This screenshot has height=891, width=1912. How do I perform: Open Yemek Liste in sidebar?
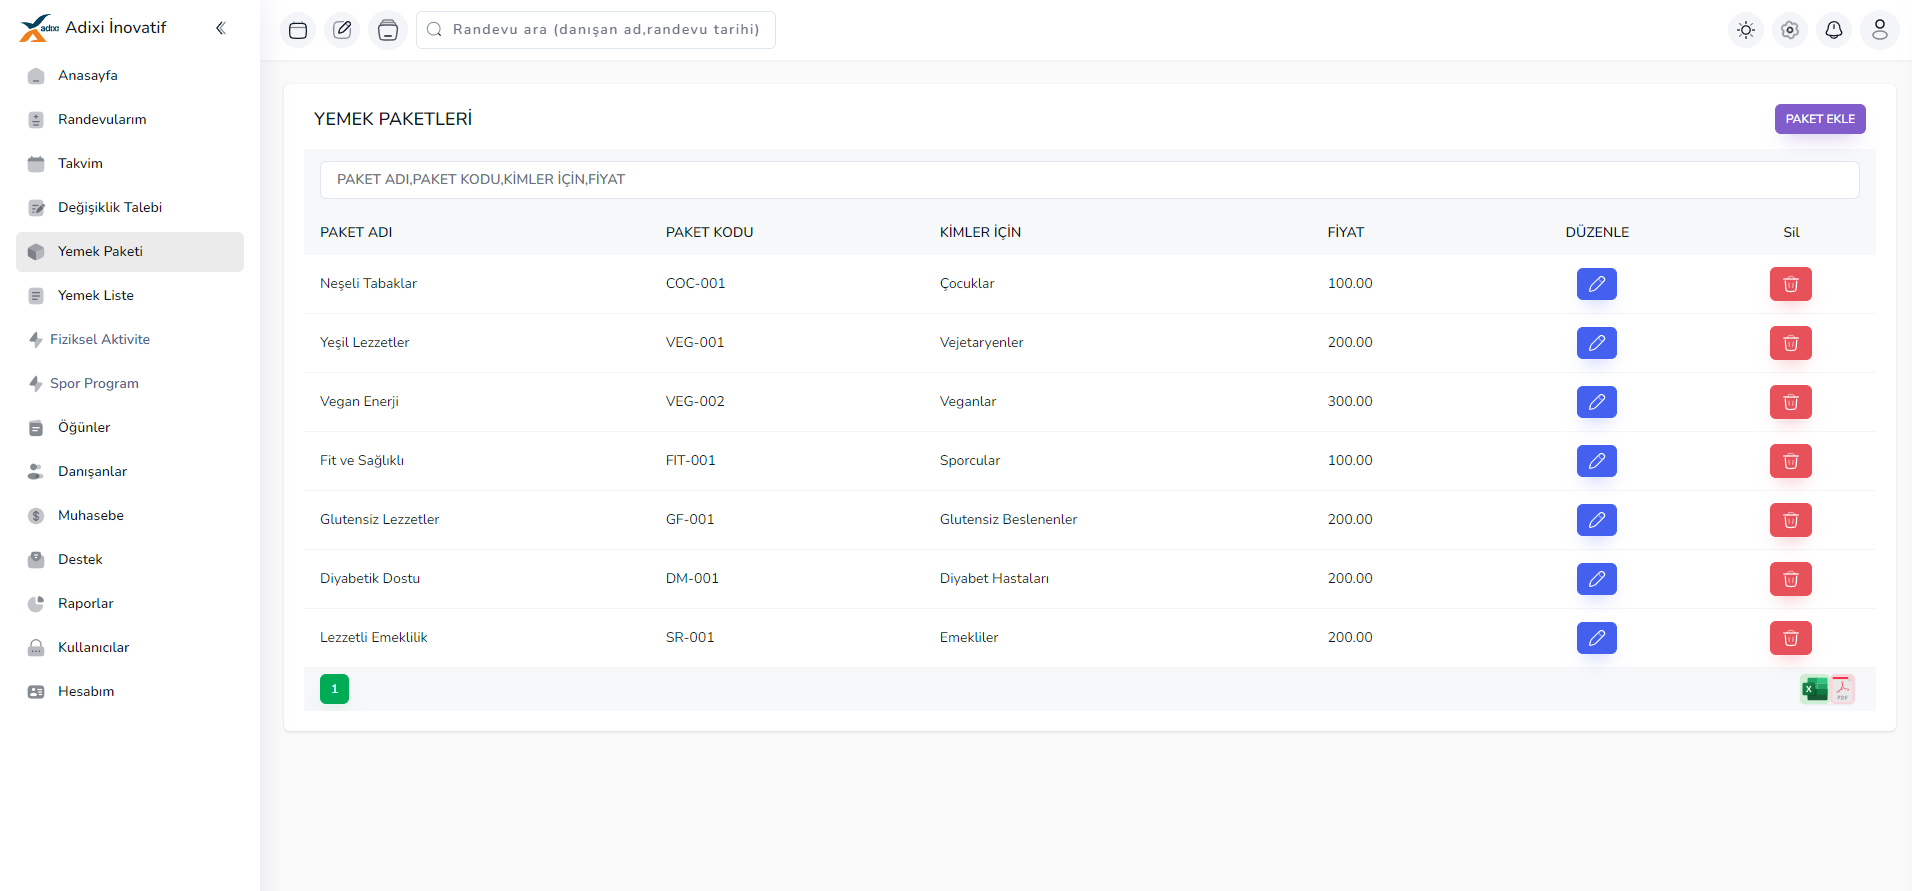tap(130, 296)
